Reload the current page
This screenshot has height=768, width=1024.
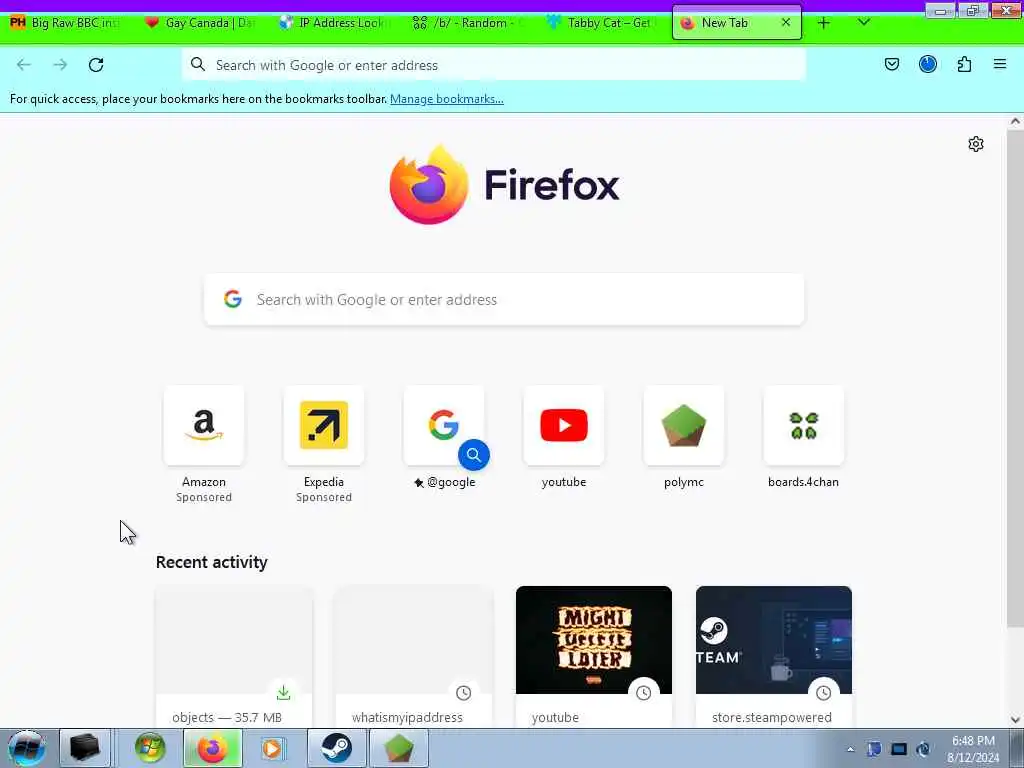(x=96, y=65)
